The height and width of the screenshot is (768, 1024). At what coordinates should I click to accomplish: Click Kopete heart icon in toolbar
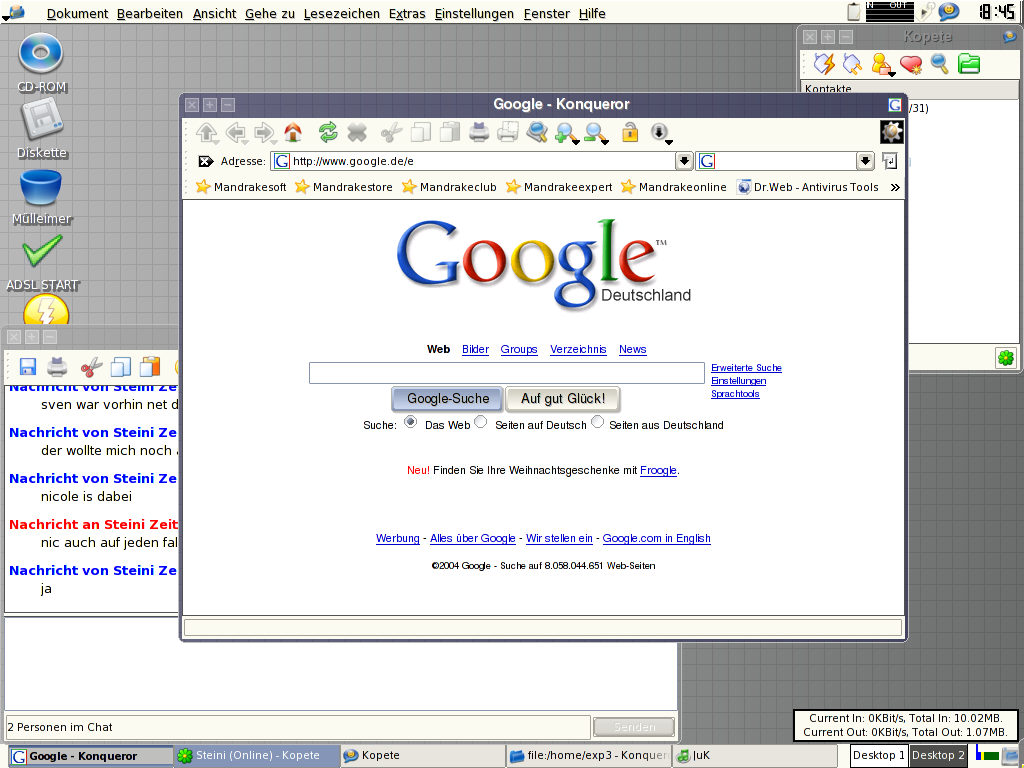pyautogui.click(x=910, y=64)
